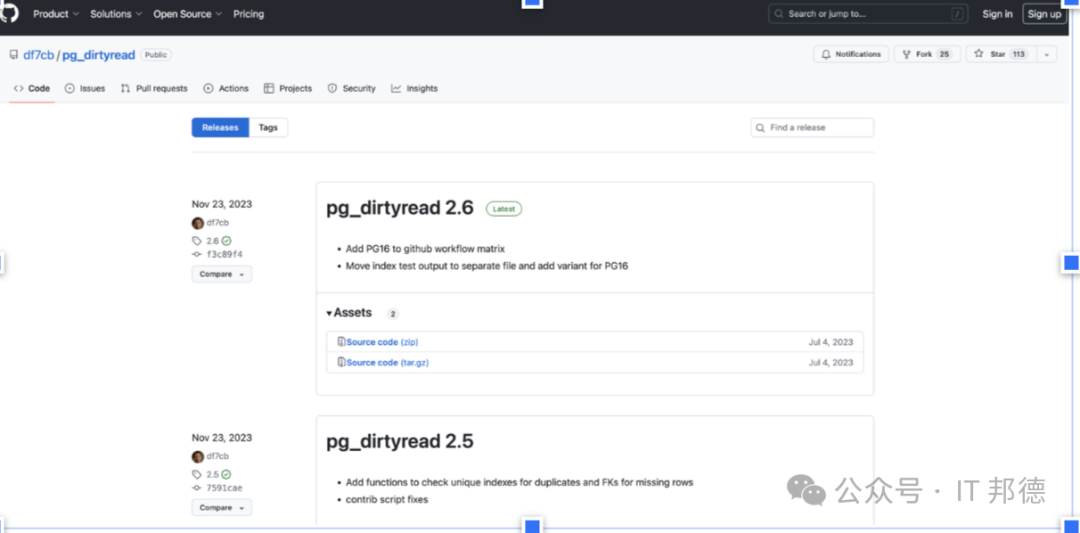Click the Fork button

(927, 54)
